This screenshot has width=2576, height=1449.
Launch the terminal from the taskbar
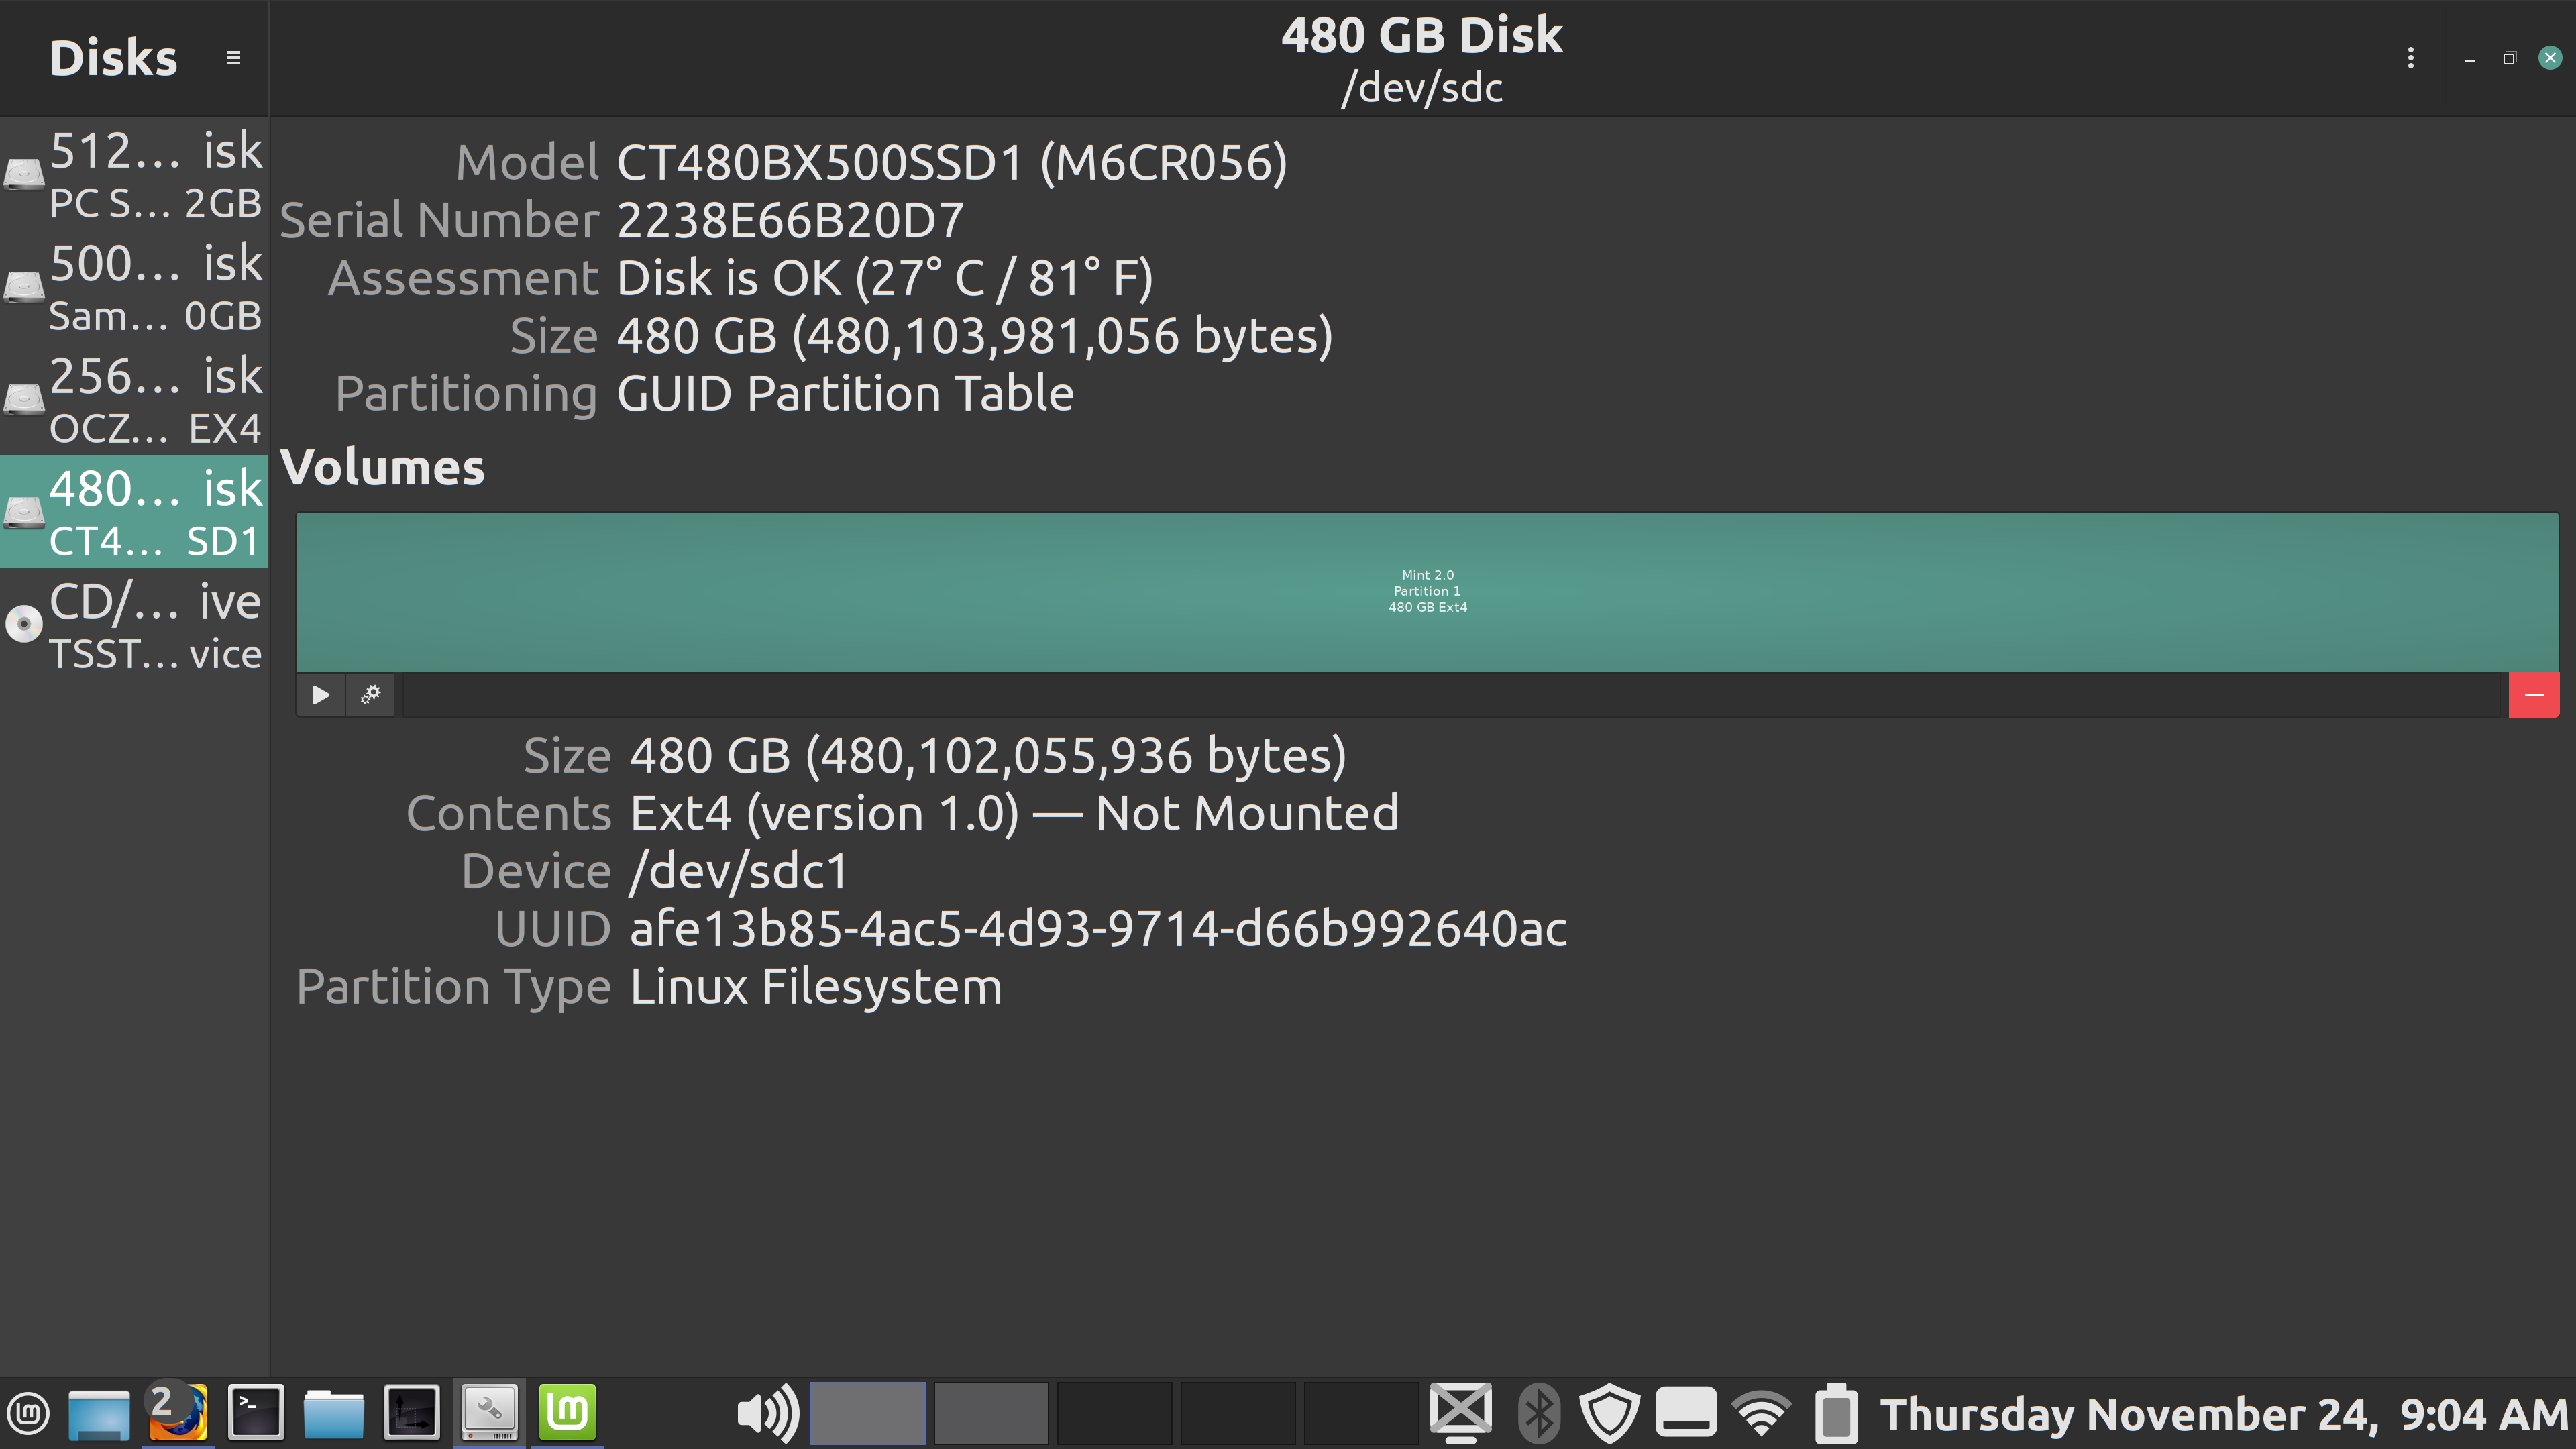256,1413
